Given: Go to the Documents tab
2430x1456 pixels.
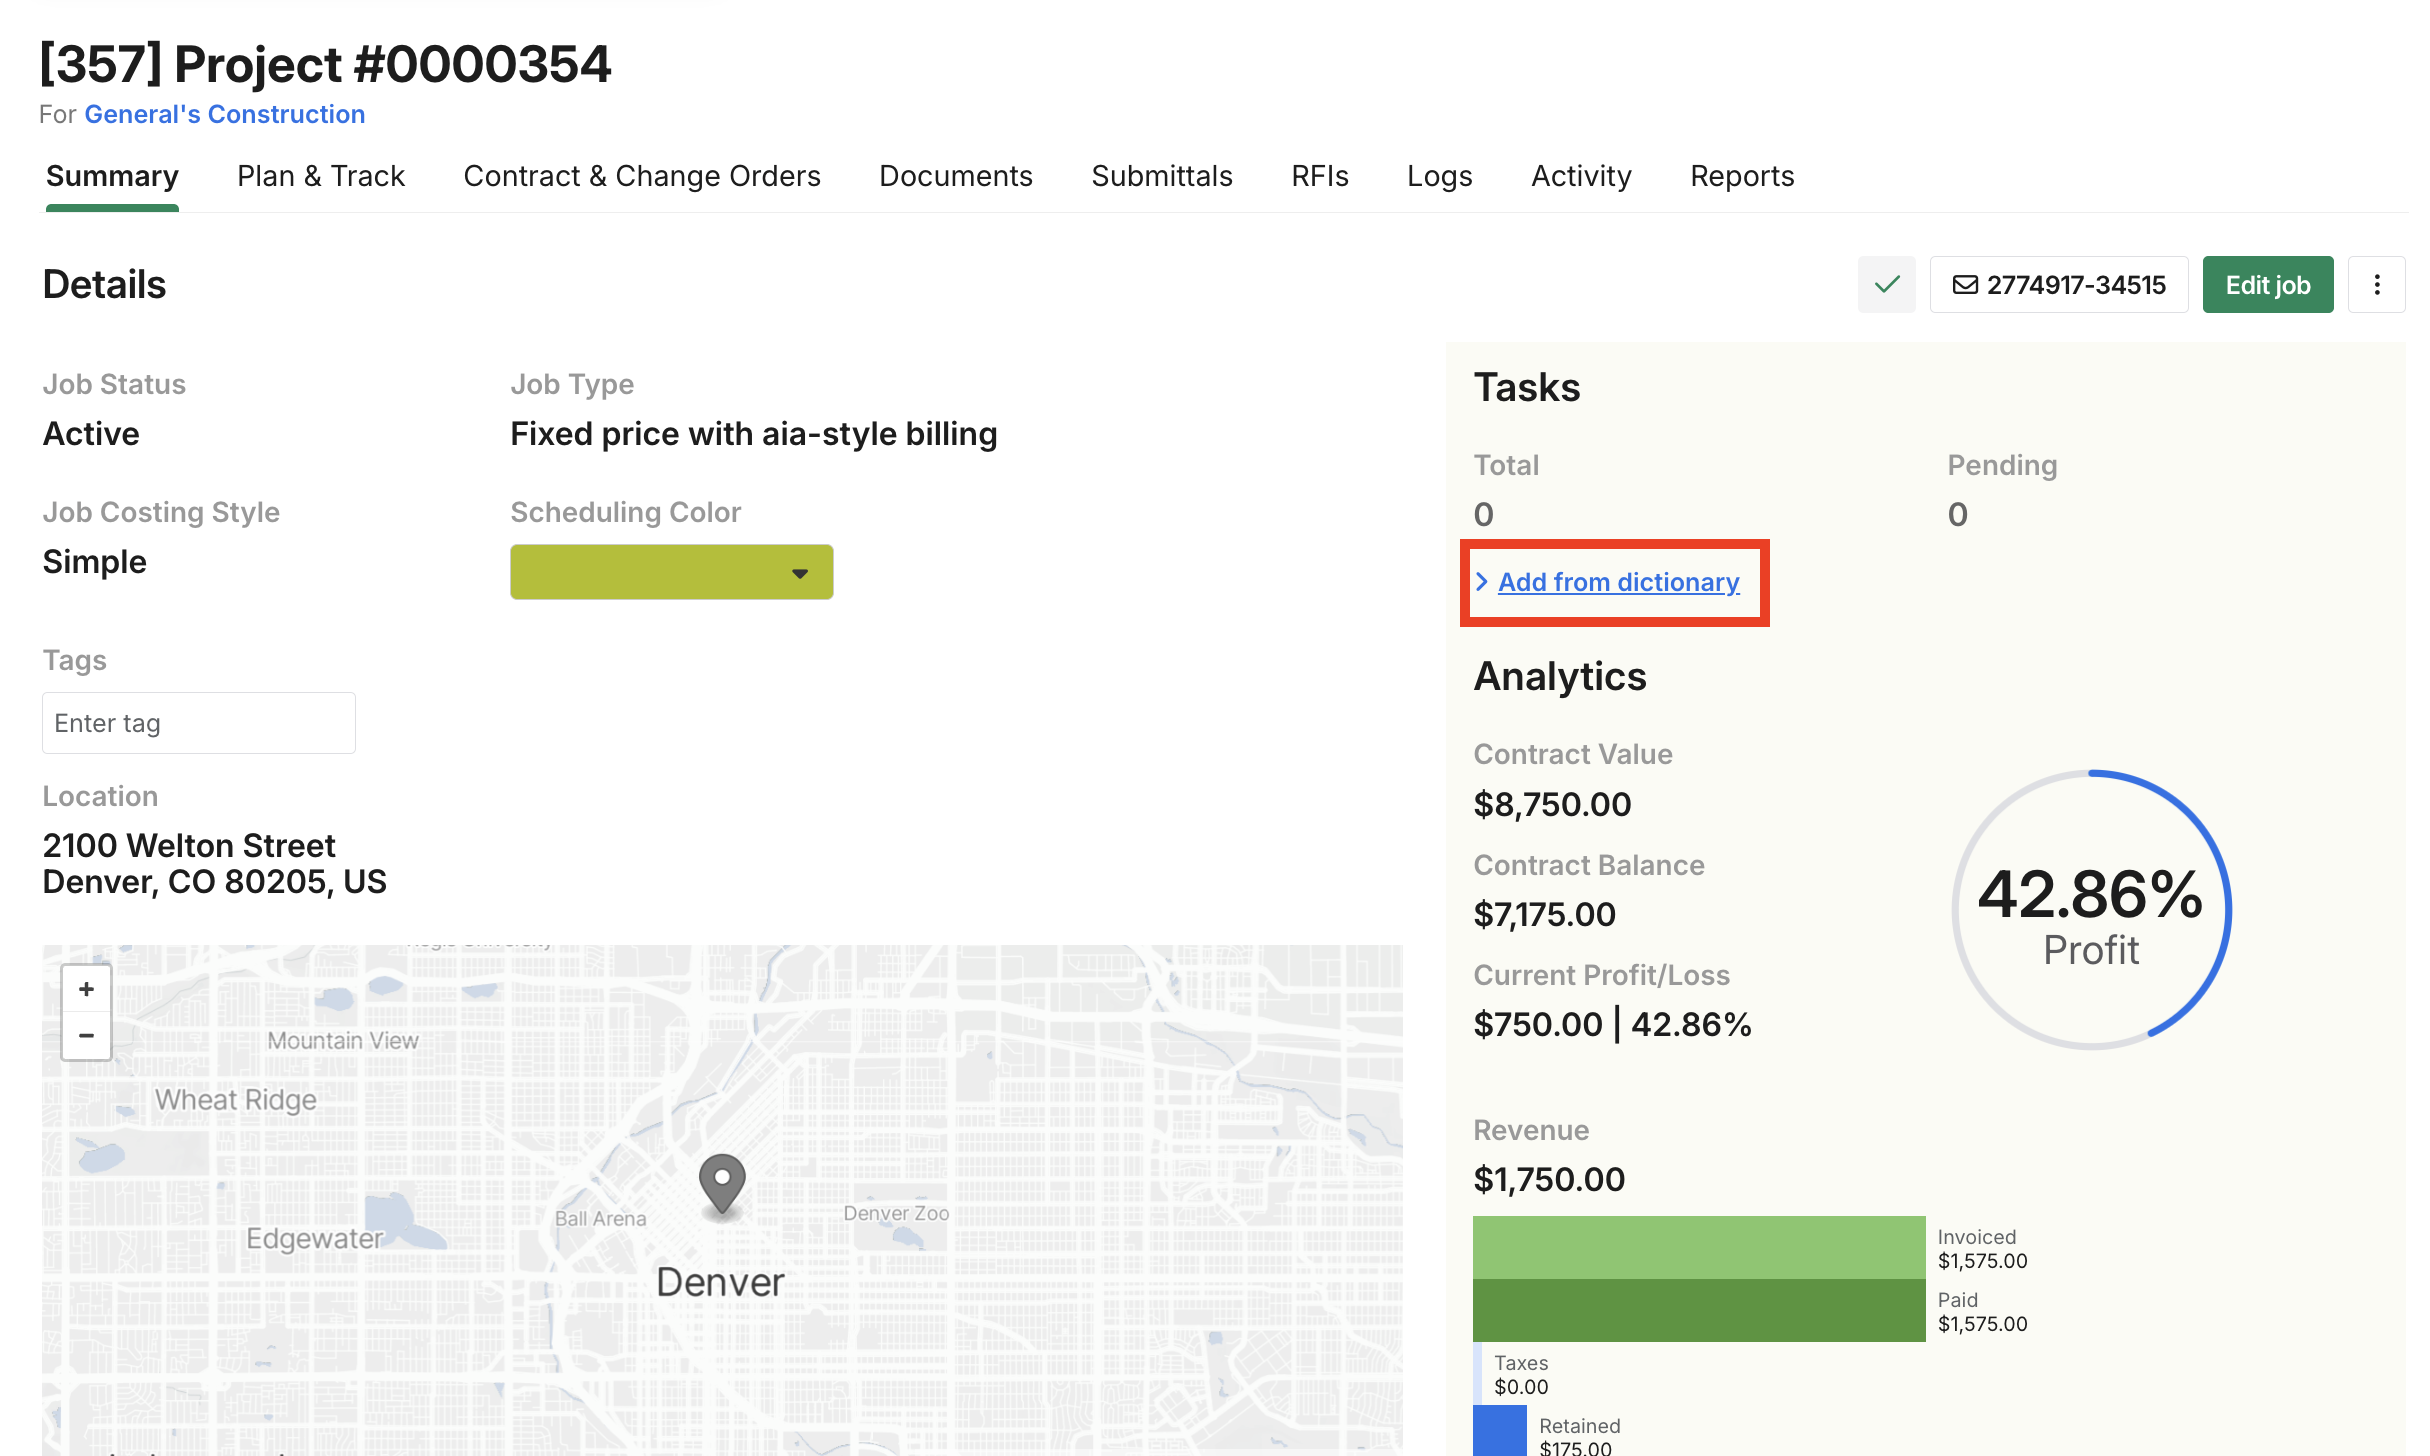Looking at the screenshot, I should pyautogui.click(x=955, y=176).
